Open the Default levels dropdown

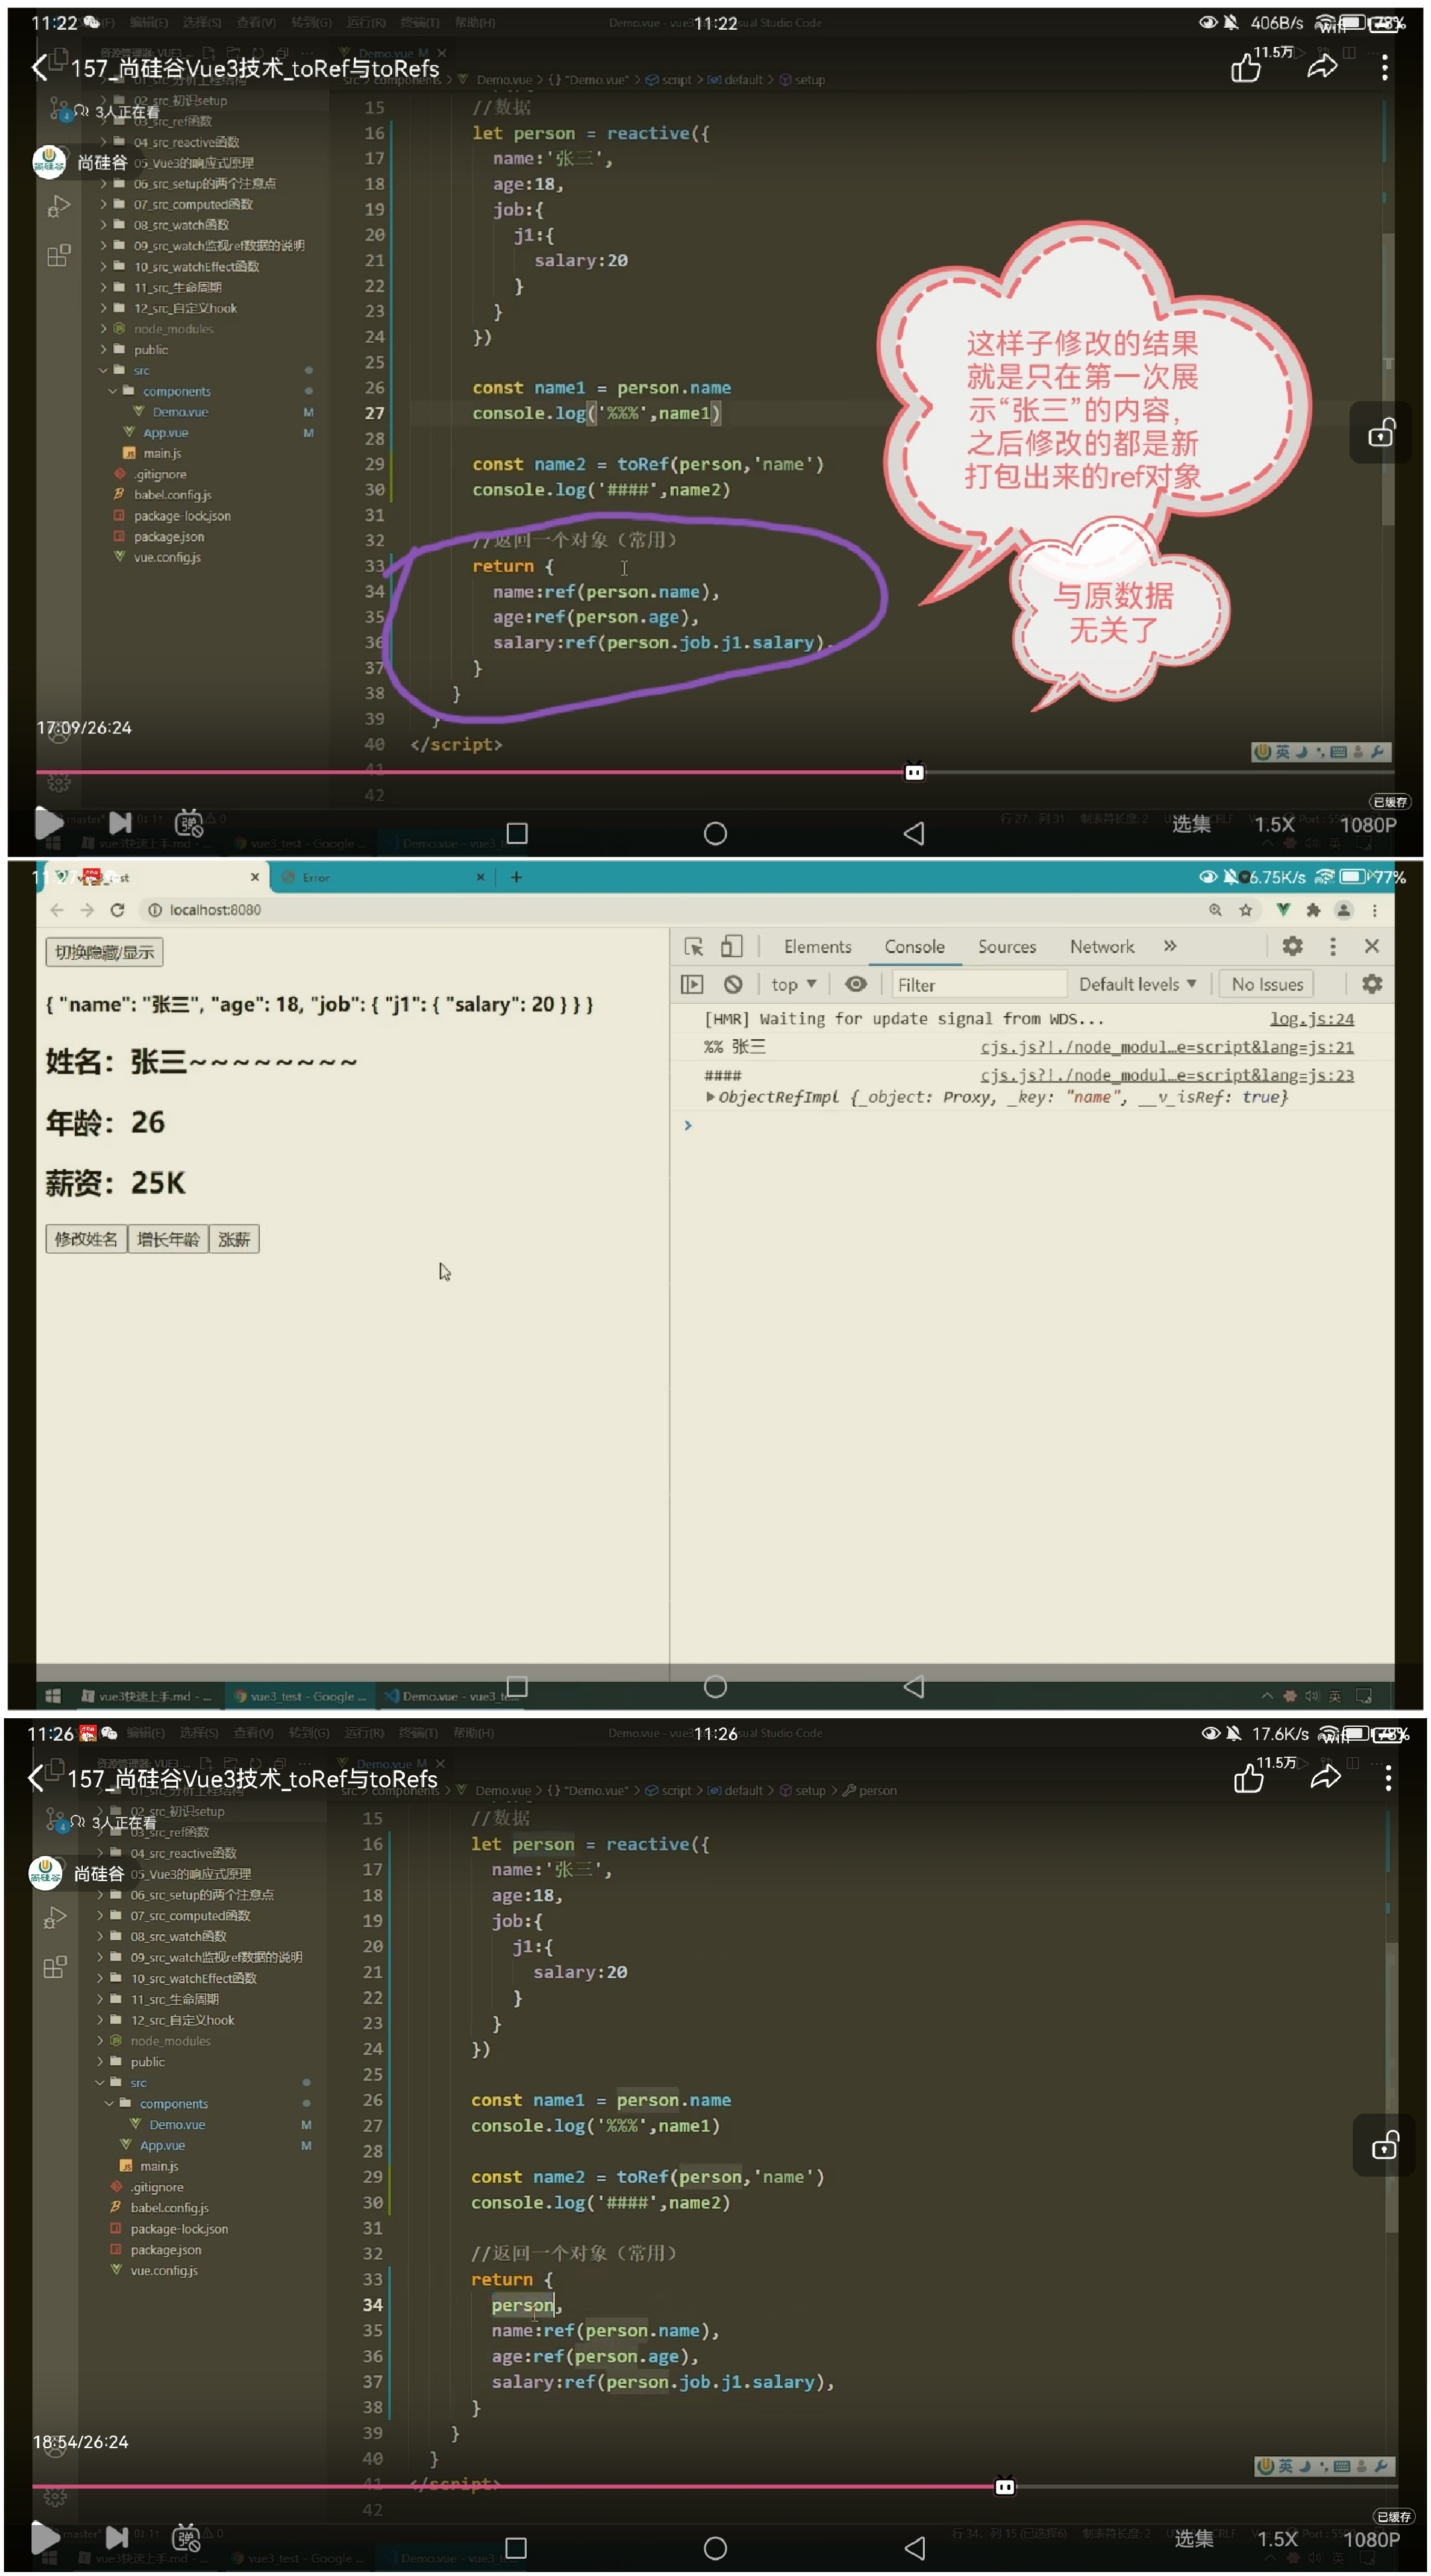point(1137,984)
